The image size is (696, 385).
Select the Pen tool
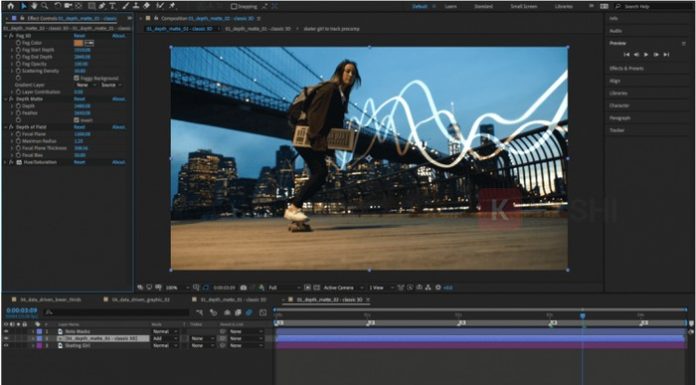click(102, 6)
